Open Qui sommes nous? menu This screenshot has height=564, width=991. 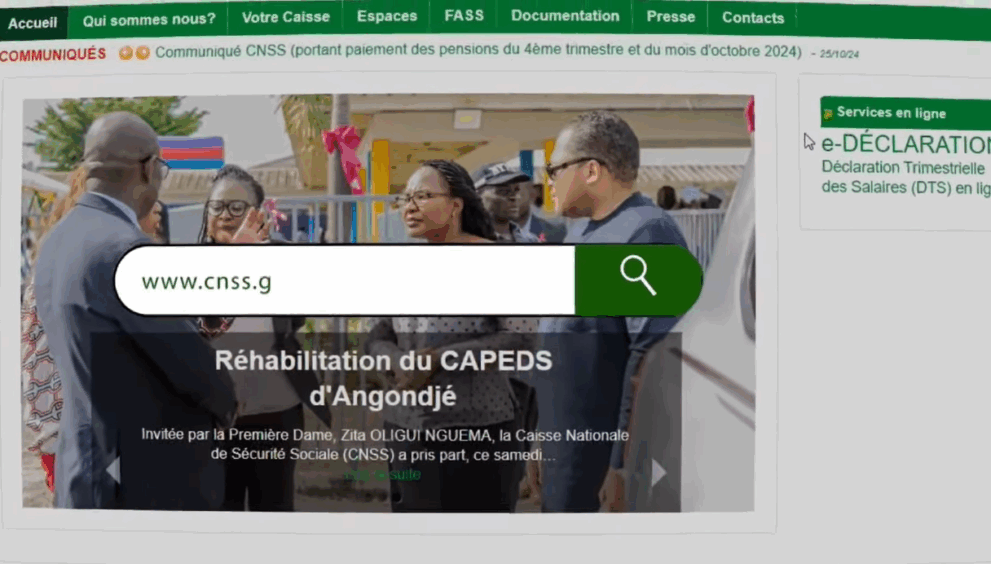point(149,20)
